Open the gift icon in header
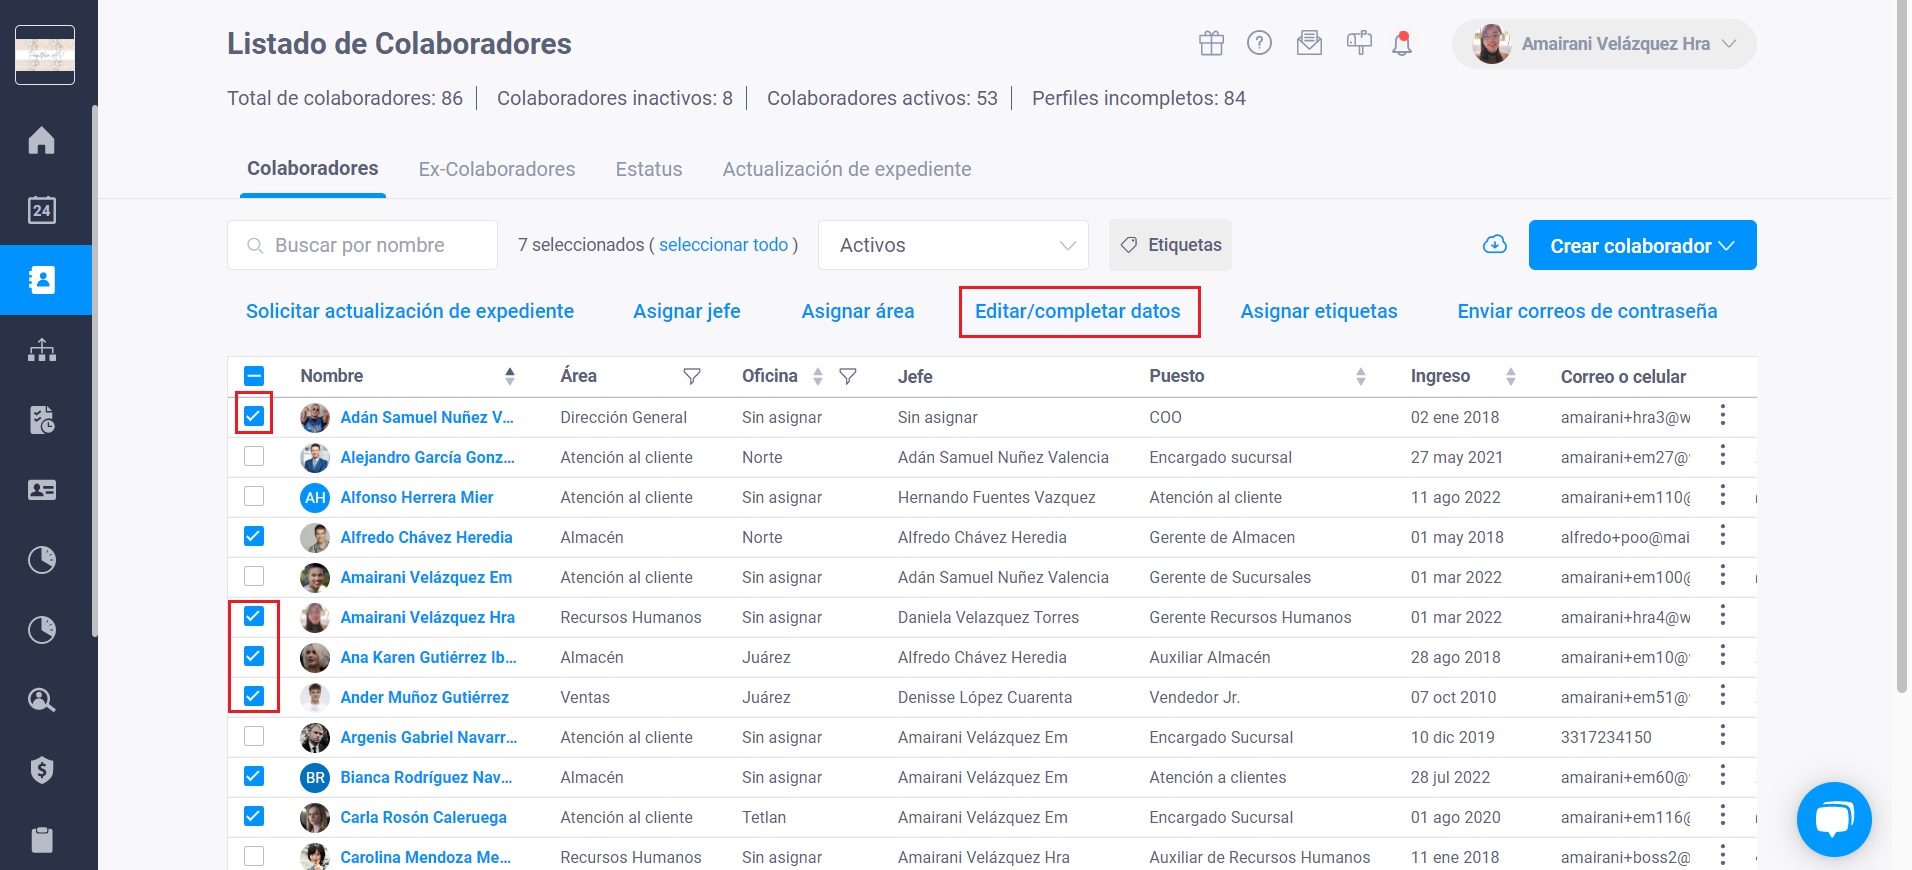The image size is (1912, 870). tap(1211, 44)
